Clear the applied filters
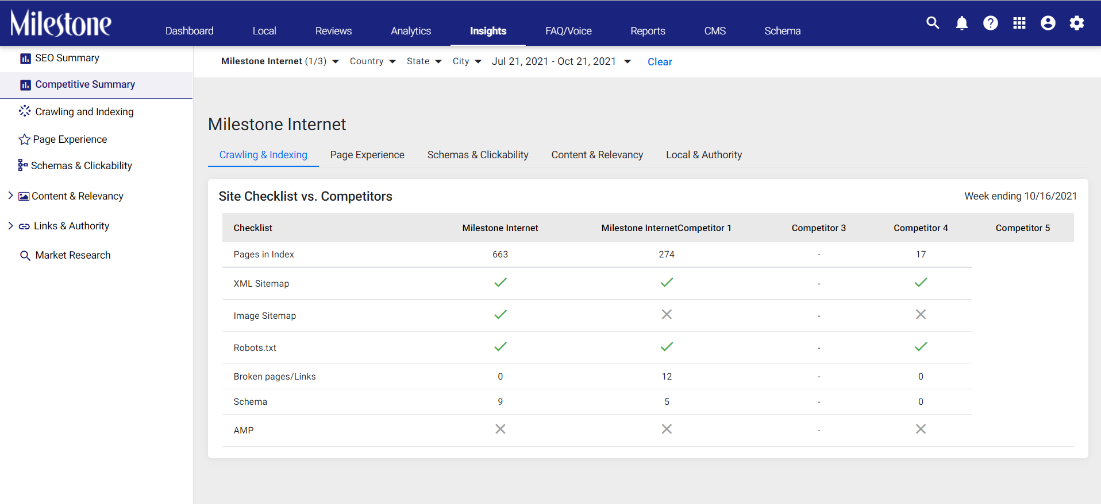Screen dimensions: 1101x504 click(659, 62)
